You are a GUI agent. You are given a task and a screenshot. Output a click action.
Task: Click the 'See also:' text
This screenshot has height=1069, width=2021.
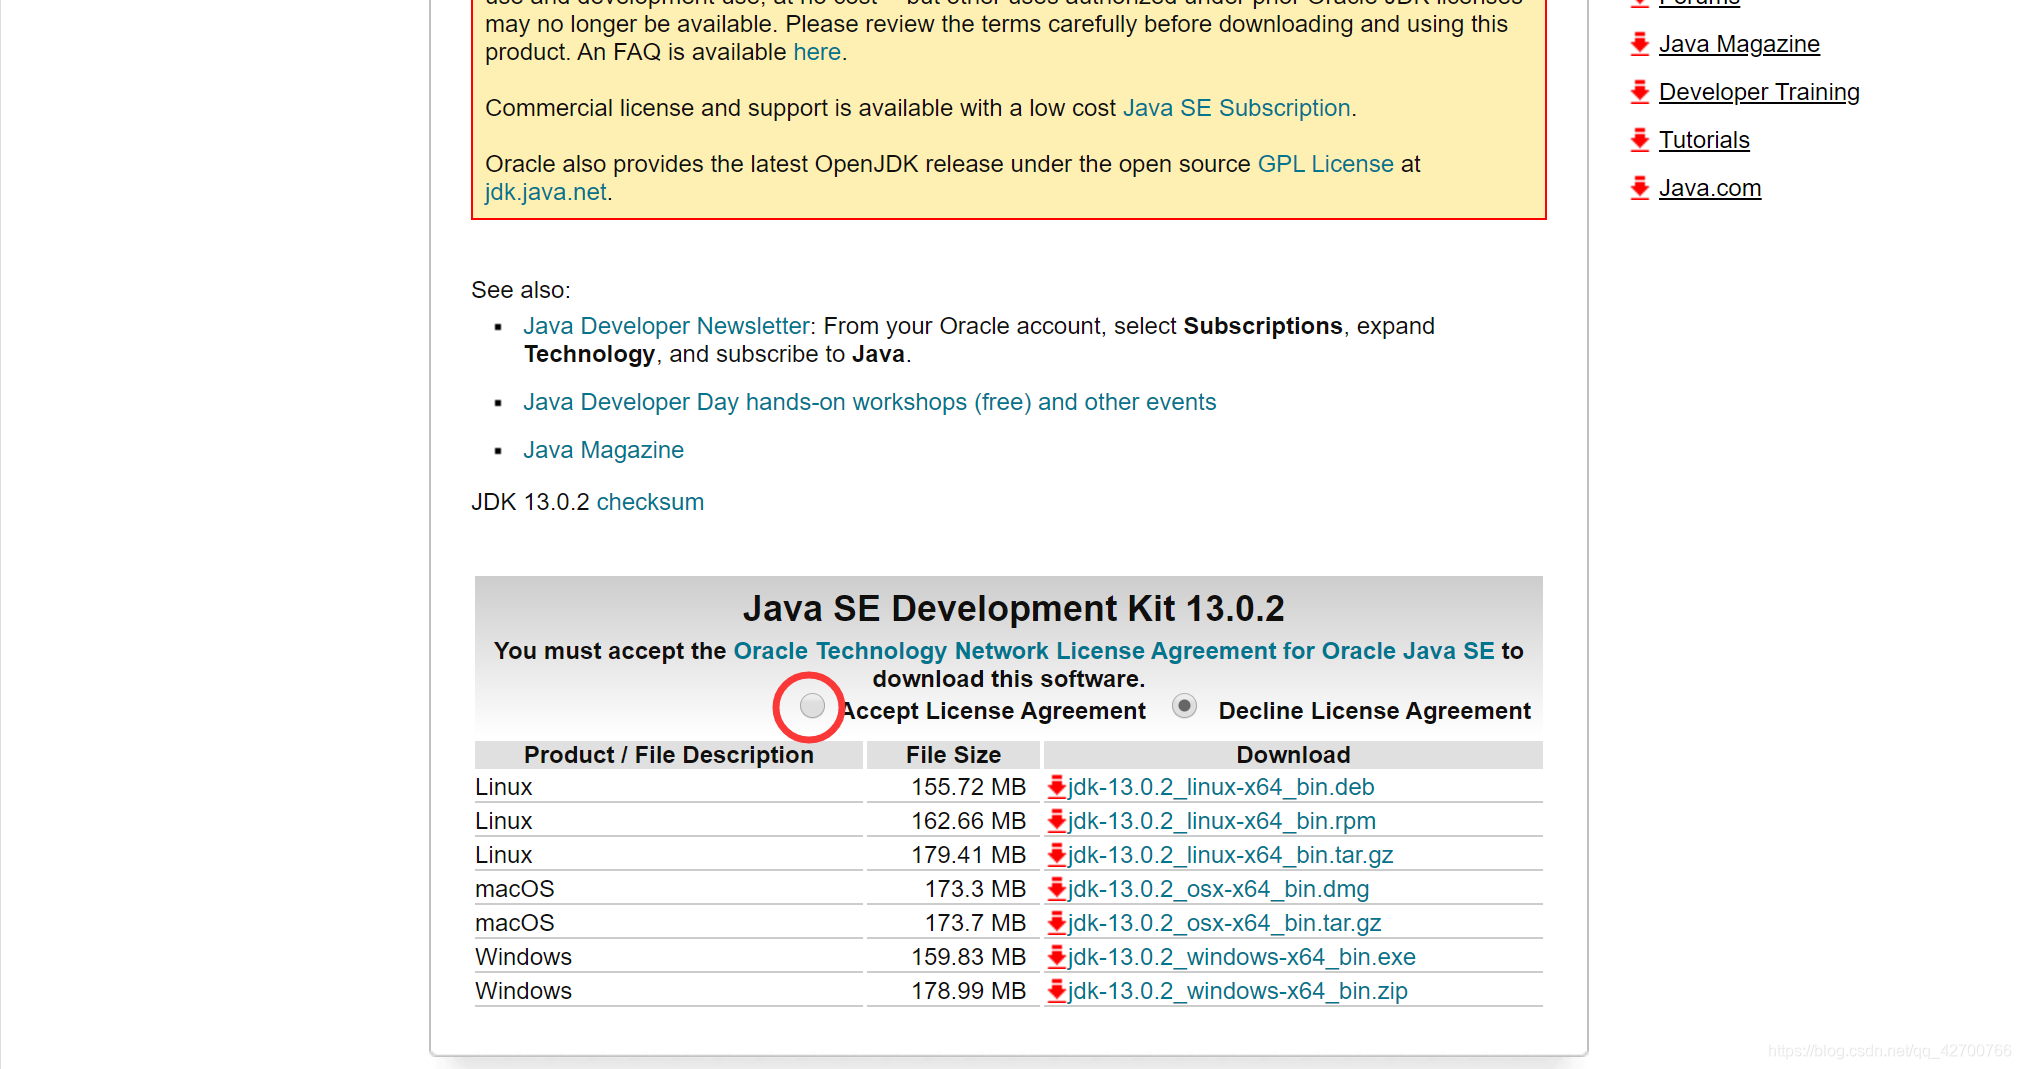coord(521,290)
